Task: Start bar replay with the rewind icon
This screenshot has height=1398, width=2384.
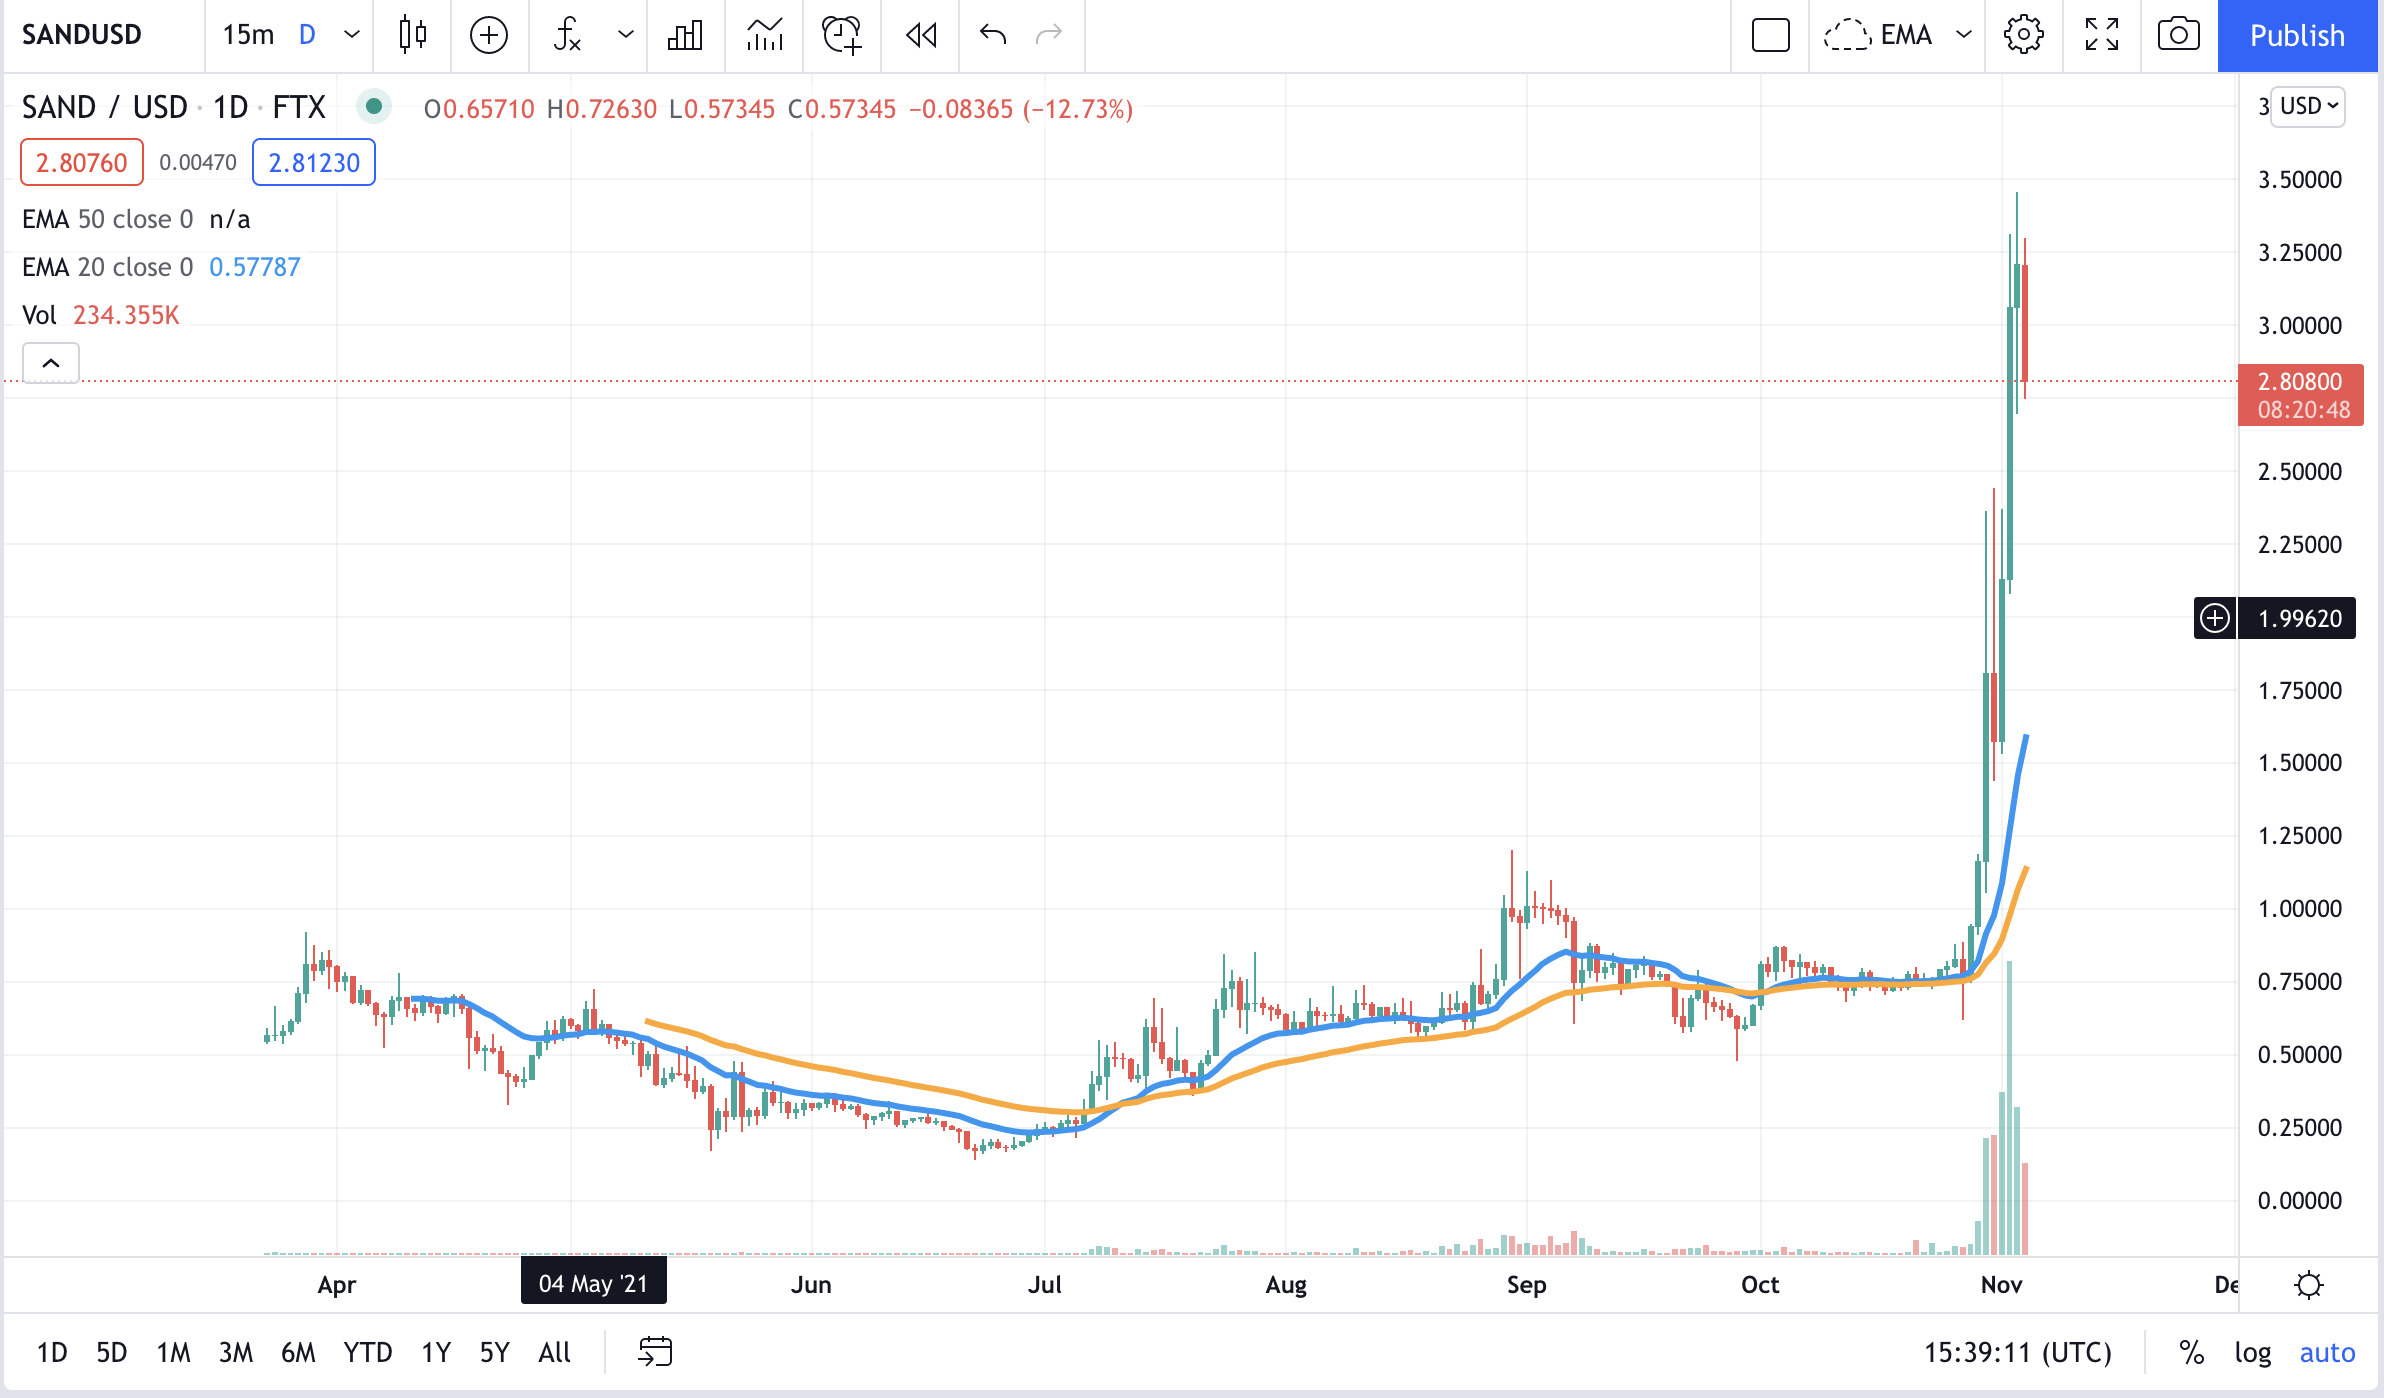Action: pos(920,35)
